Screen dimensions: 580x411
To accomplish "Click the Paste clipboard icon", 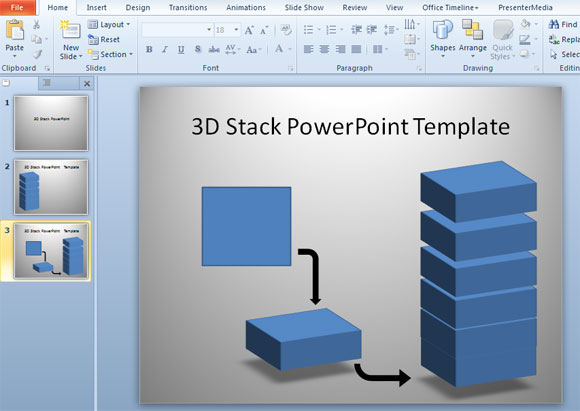I will [15, 30].
